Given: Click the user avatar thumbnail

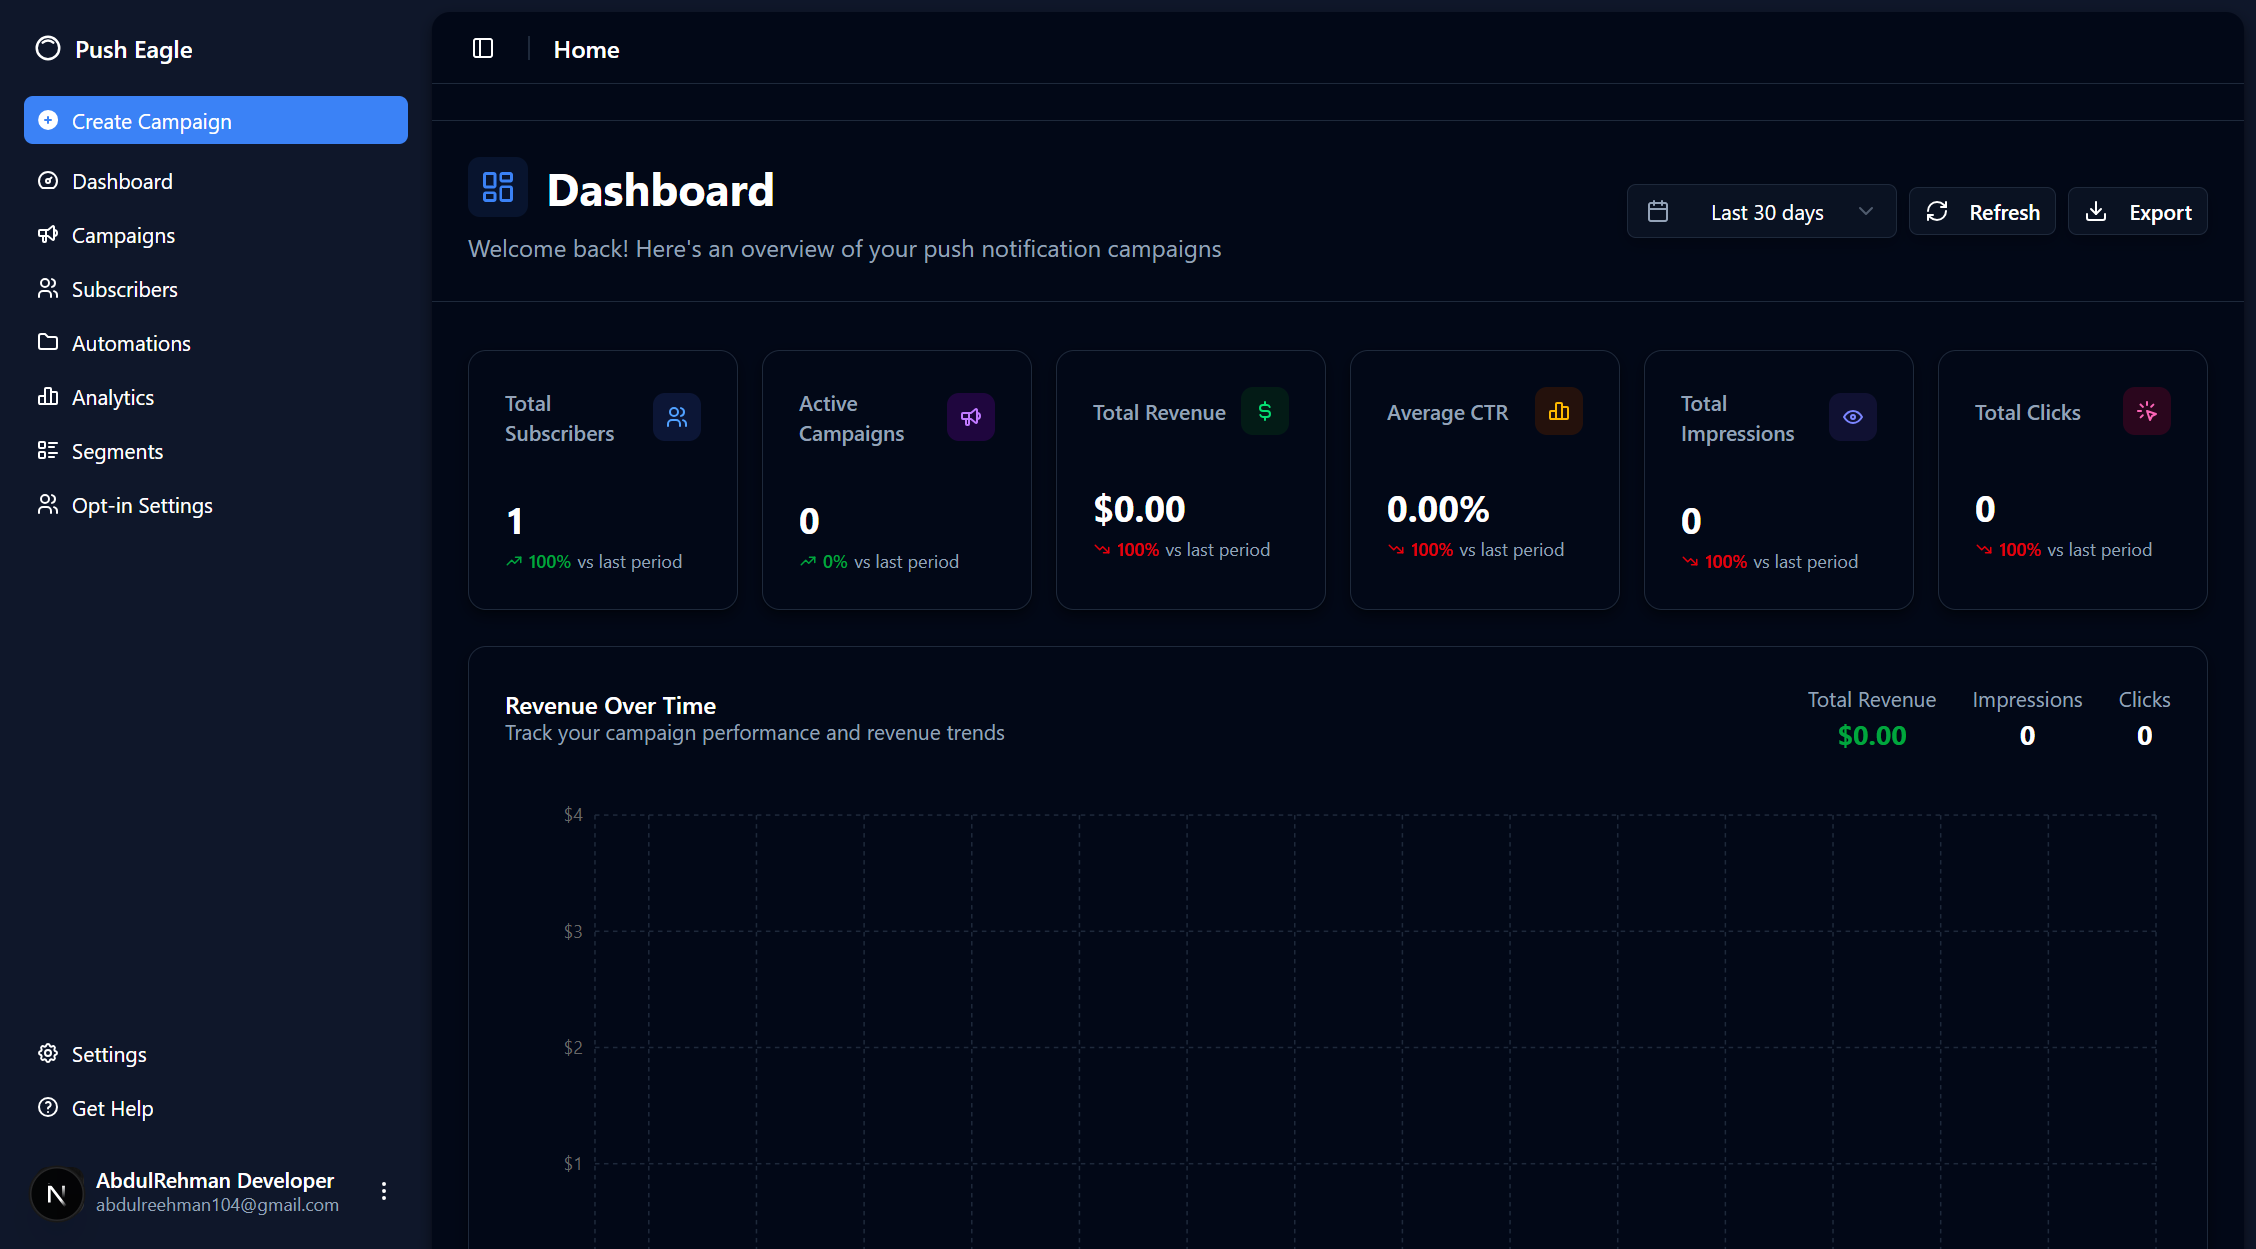Looking at the screenshot, I should (57, 1193).
